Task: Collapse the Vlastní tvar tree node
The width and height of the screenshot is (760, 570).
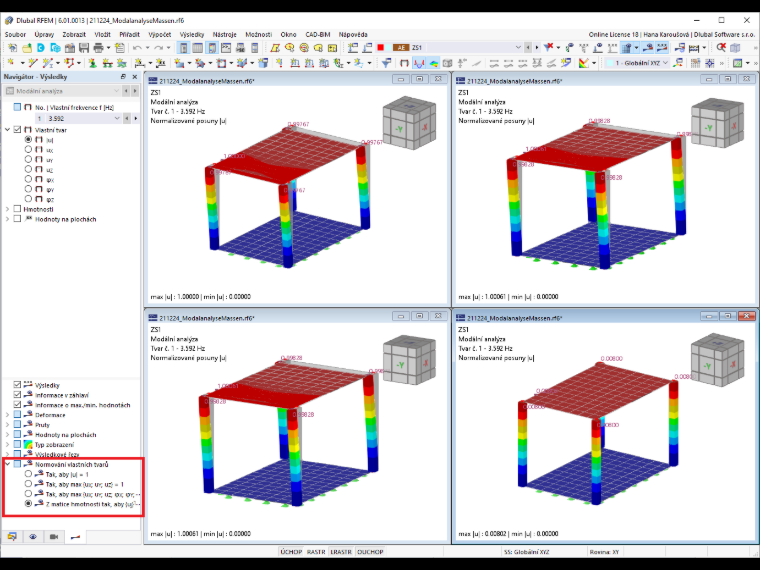Action: point(7,130)
